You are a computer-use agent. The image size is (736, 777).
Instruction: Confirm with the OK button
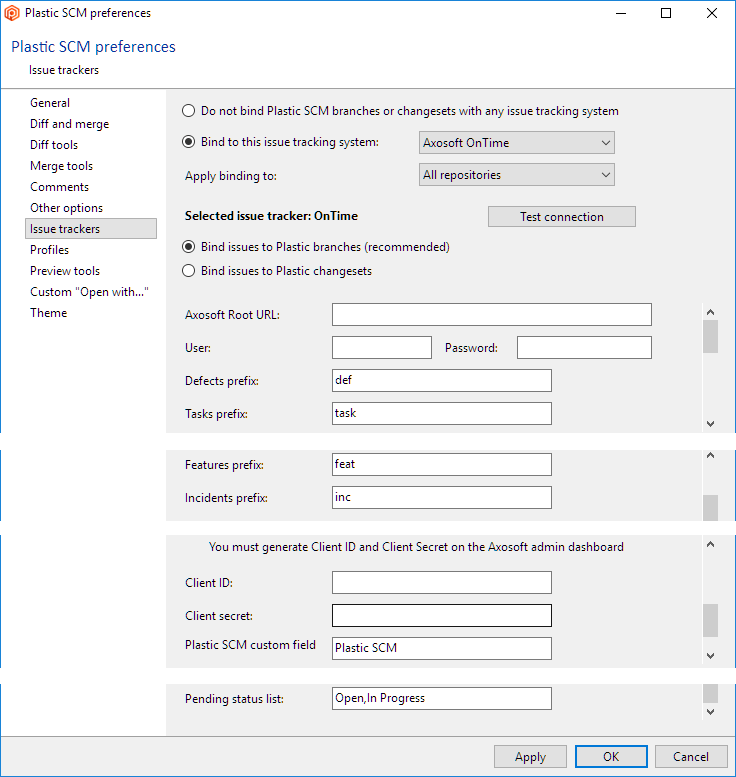[611, 757]
